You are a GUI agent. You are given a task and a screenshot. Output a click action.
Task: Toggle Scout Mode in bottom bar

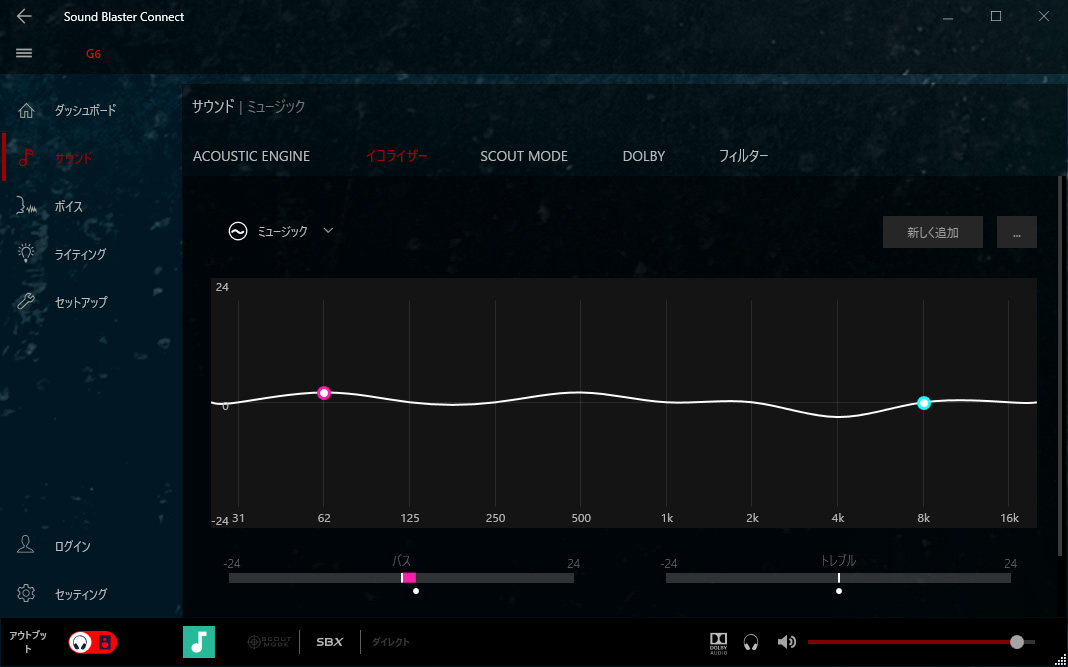point(268,642)
